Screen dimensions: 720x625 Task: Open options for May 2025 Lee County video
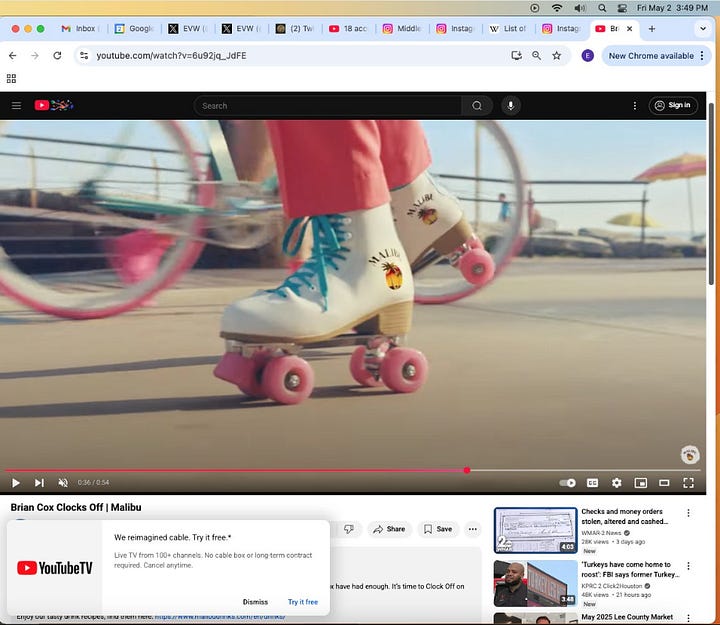(x=688, y=618)
